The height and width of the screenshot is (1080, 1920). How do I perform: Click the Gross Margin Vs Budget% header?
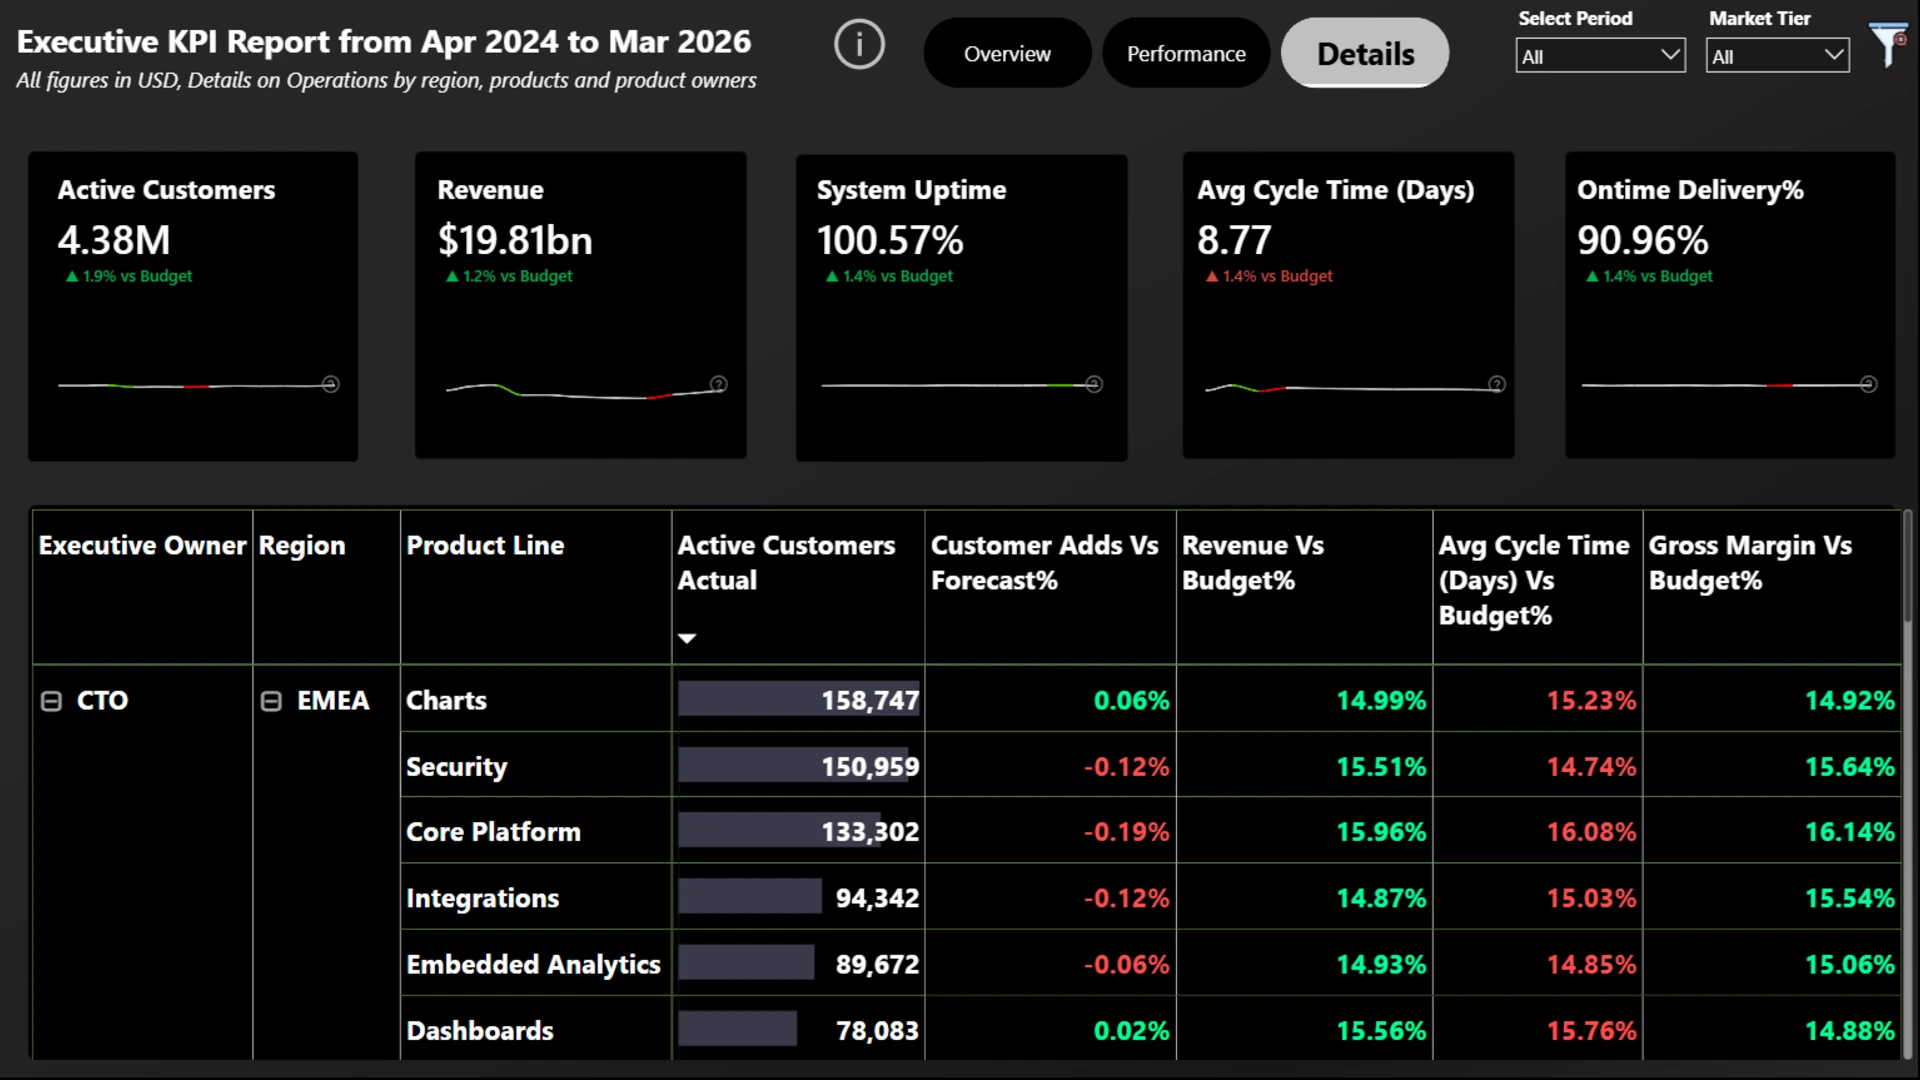pyautogui.click(x=1750, y=563)
